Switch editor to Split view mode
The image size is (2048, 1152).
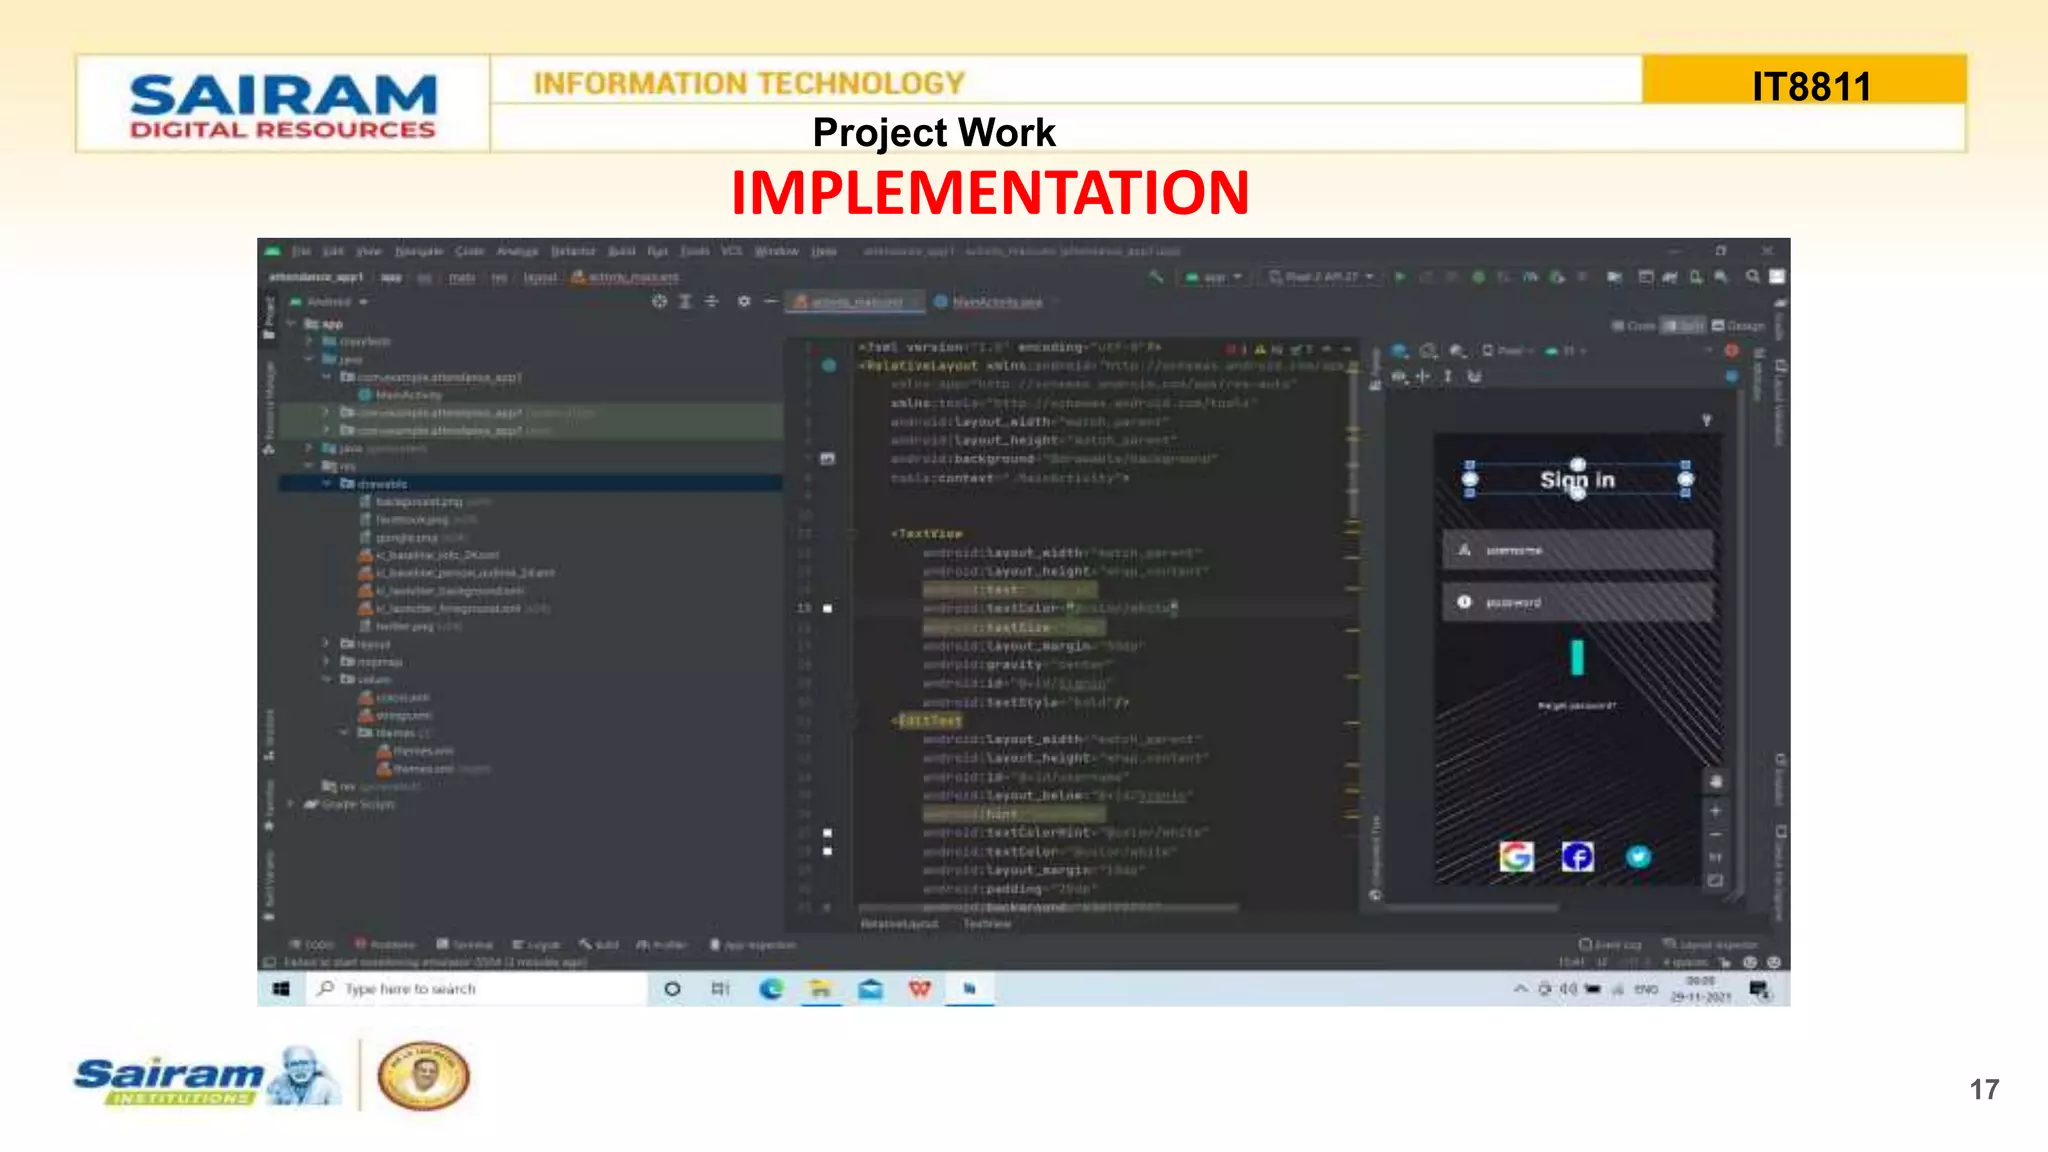point(1683,326)
